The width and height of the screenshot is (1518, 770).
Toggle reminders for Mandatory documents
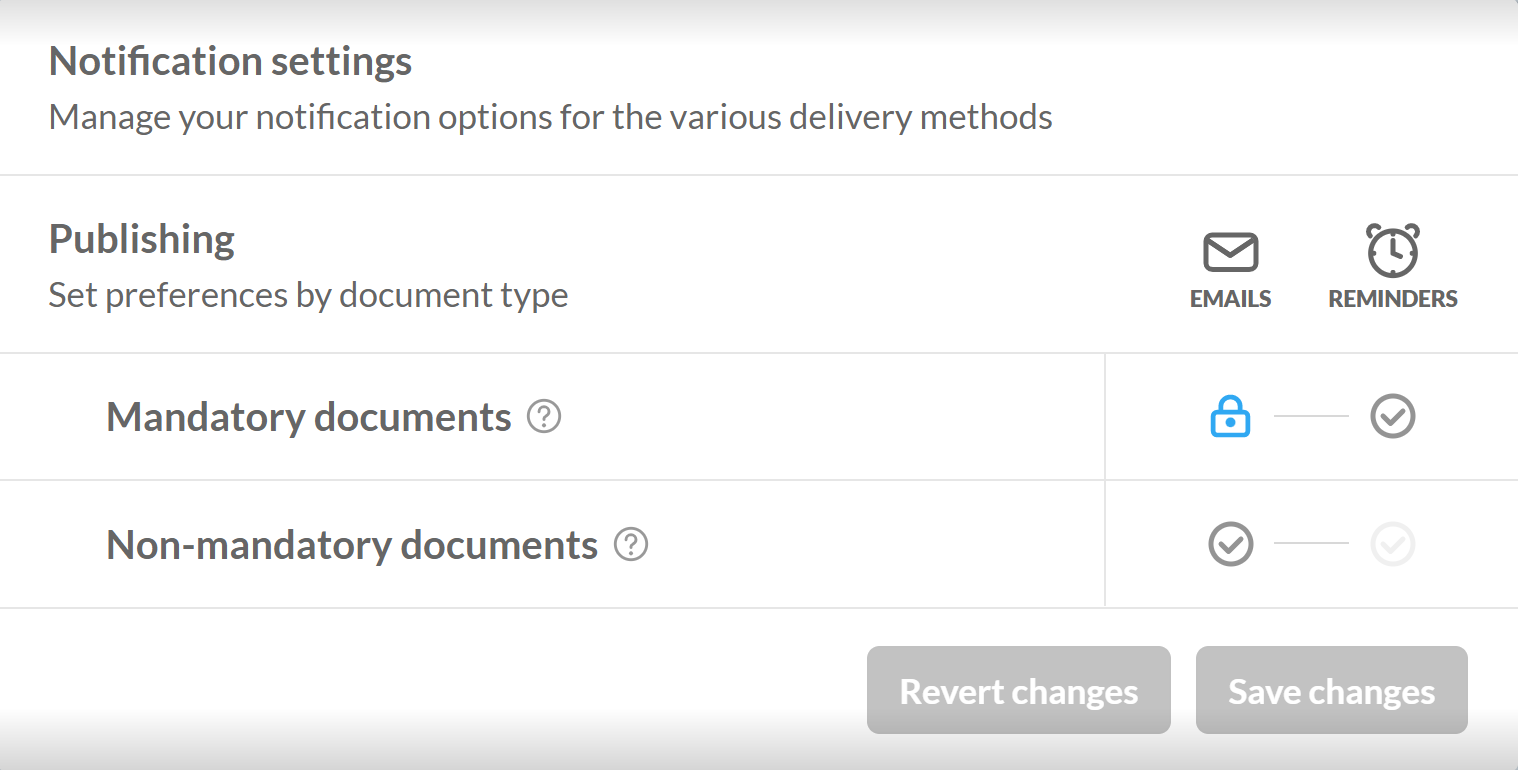pos(1392,416)
